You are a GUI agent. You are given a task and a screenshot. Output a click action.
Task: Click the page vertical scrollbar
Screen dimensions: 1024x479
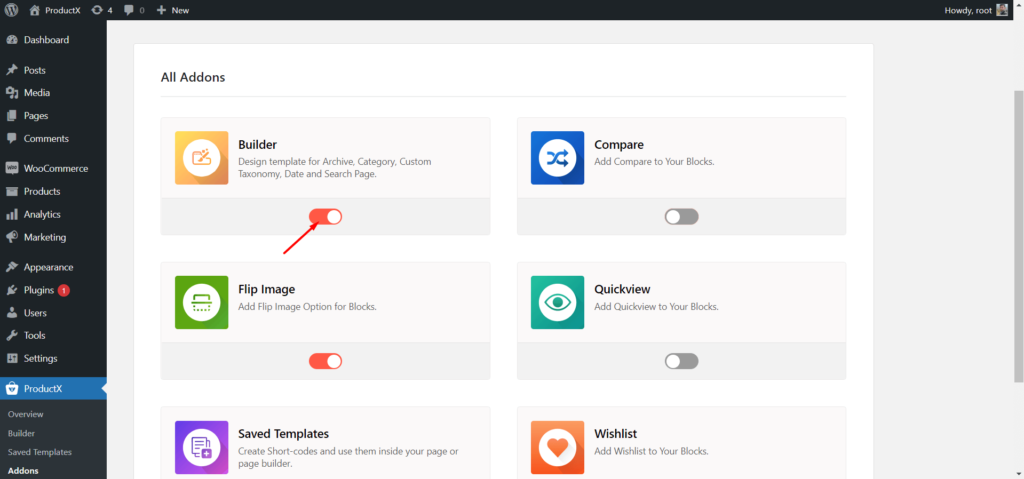1018,235
